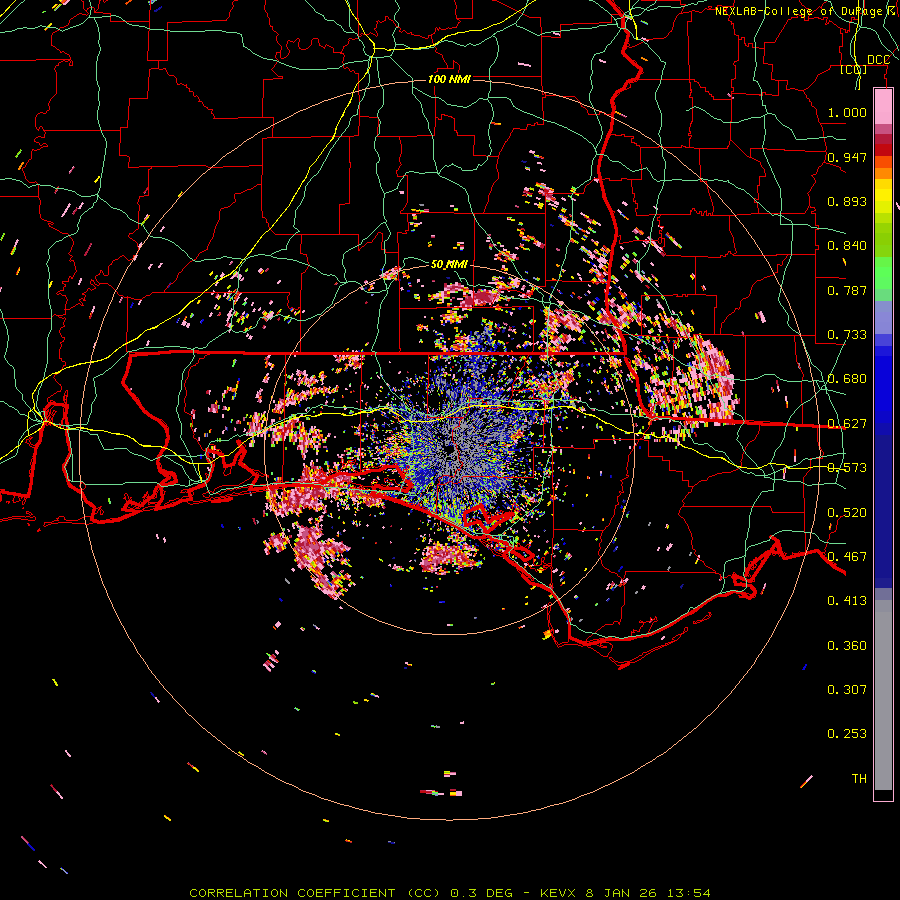Pick the pink top segment of color bar
The width and height of the screenshot is (900, 900).
tap(883, 105)
